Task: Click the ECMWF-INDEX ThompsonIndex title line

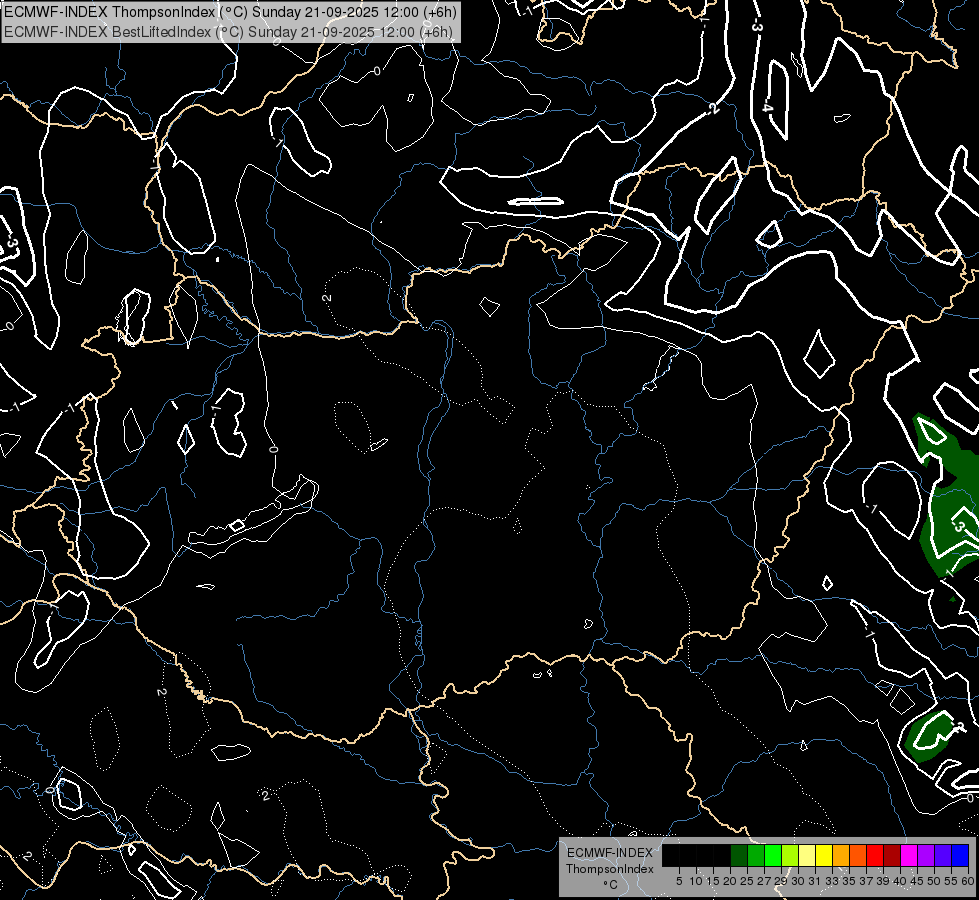Action: [230, 12]
